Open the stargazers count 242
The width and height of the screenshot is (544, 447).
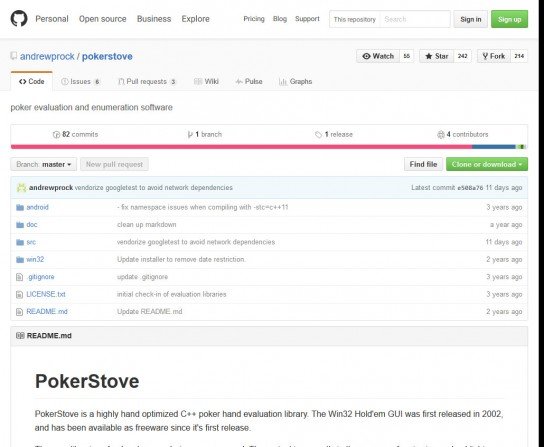coord(462,56)
